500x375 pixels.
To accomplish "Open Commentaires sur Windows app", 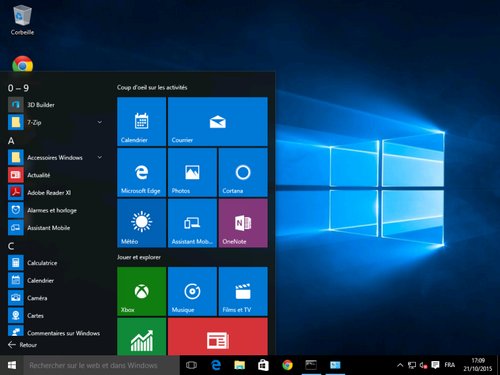I will click(x=63, y=333).
